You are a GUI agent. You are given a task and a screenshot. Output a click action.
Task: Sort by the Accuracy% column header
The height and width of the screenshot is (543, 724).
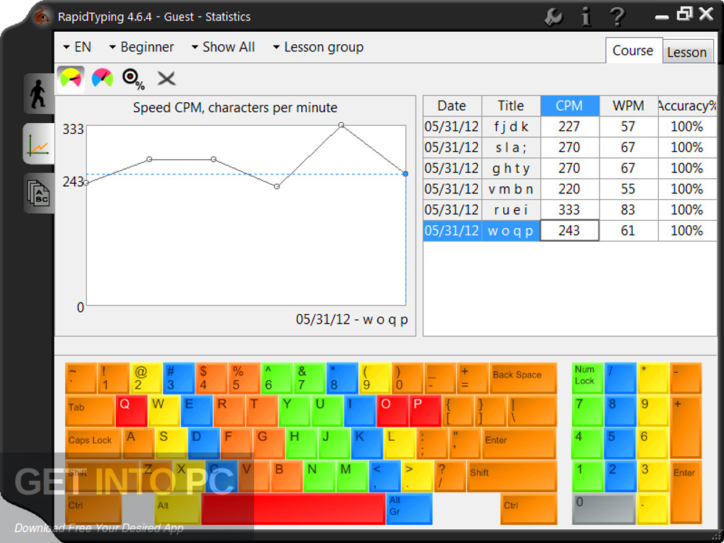pos(687,106)
